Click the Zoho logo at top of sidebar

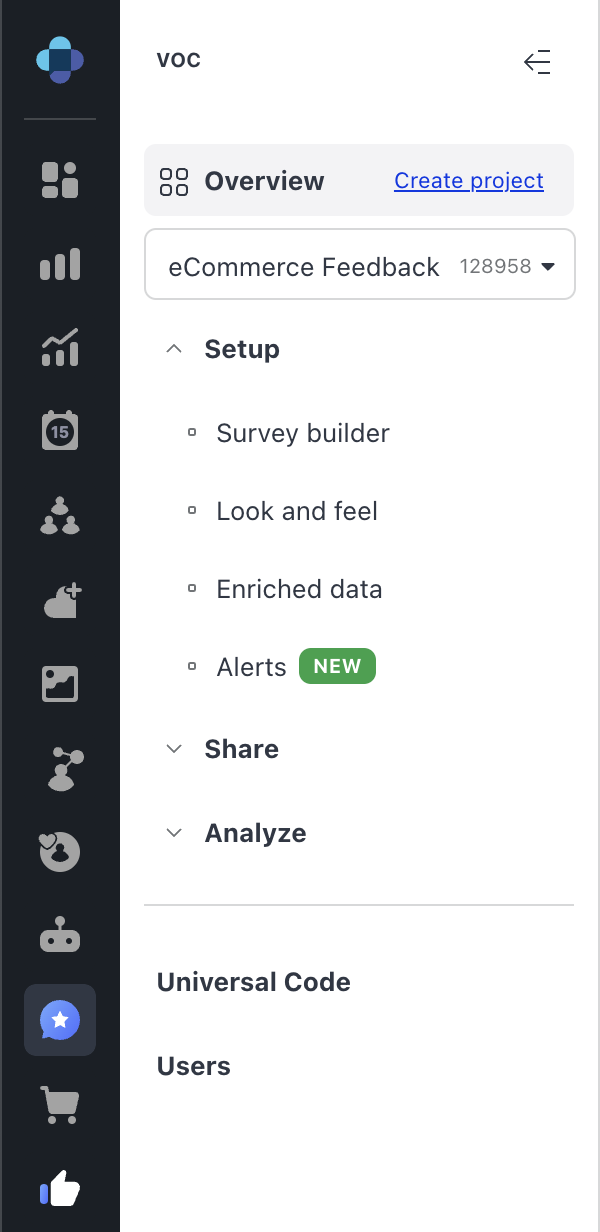60,60
